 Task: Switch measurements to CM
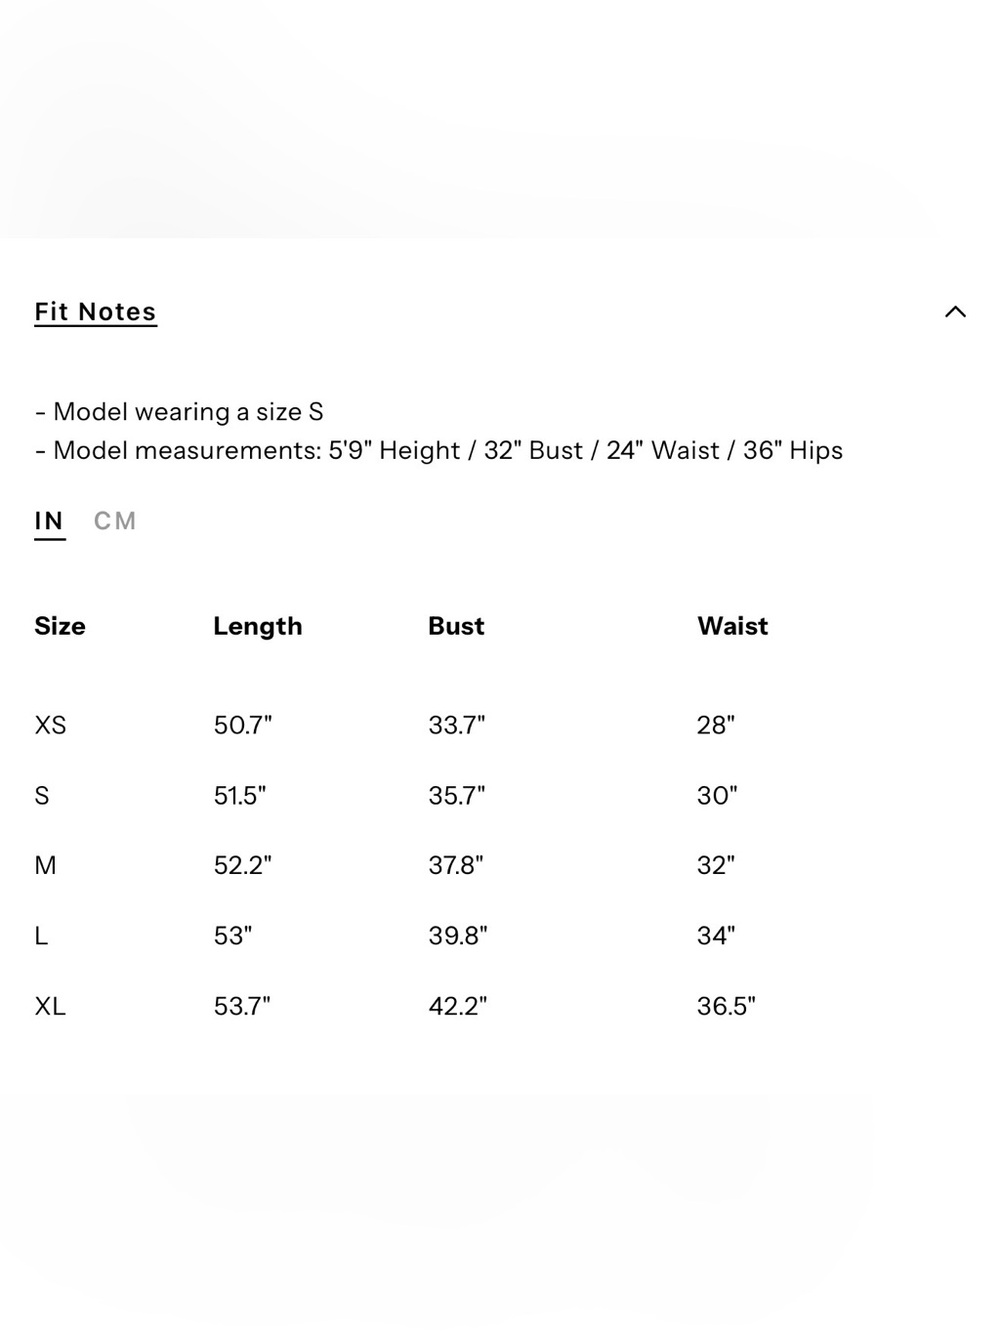pyautogui.click(x=115, y=521)
